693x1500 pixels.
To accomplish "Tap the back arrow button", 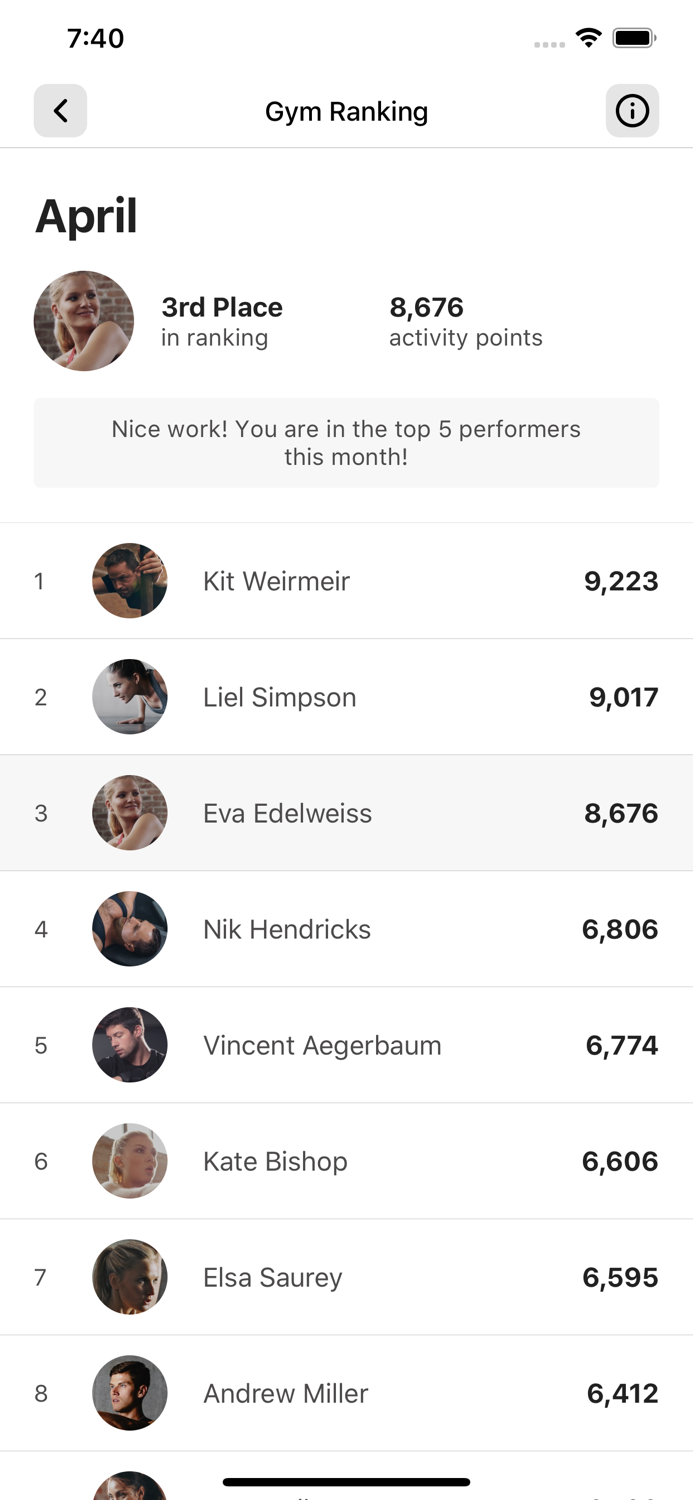I will pos(60,110).
